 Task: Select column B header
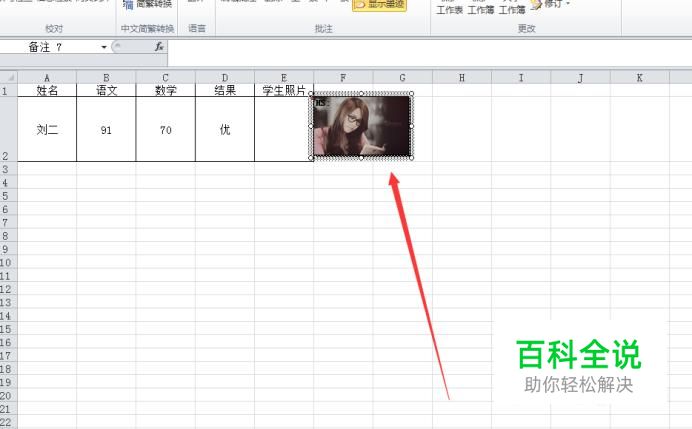(106, 78)
